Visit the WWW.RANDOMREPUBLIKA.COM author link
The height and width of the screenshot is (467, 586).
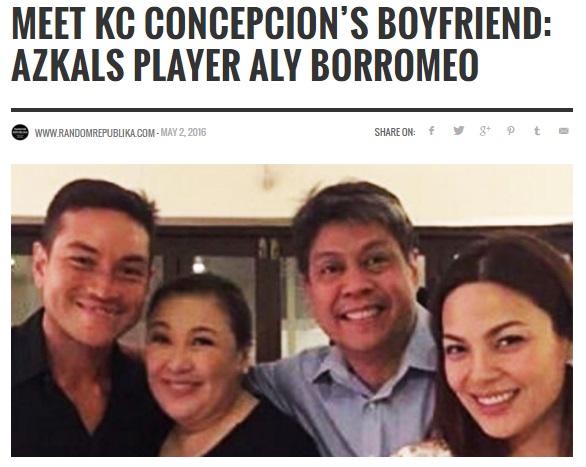click(x=95, y=133)
